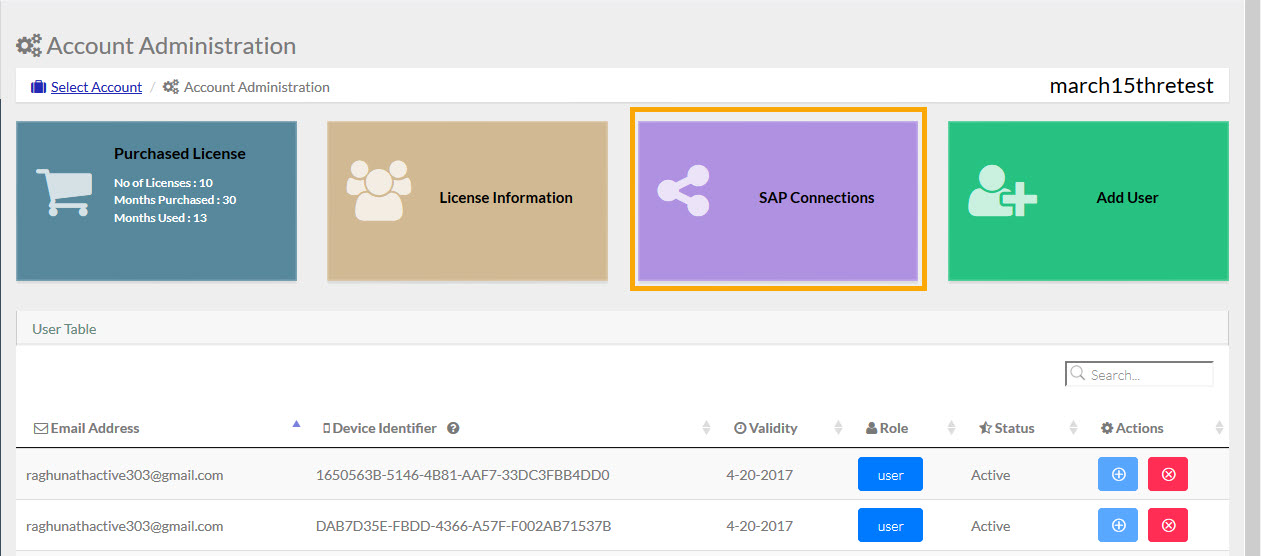Sort table by Role column header
Viewport: 1261px width, 556px height.
pos(893,428)
